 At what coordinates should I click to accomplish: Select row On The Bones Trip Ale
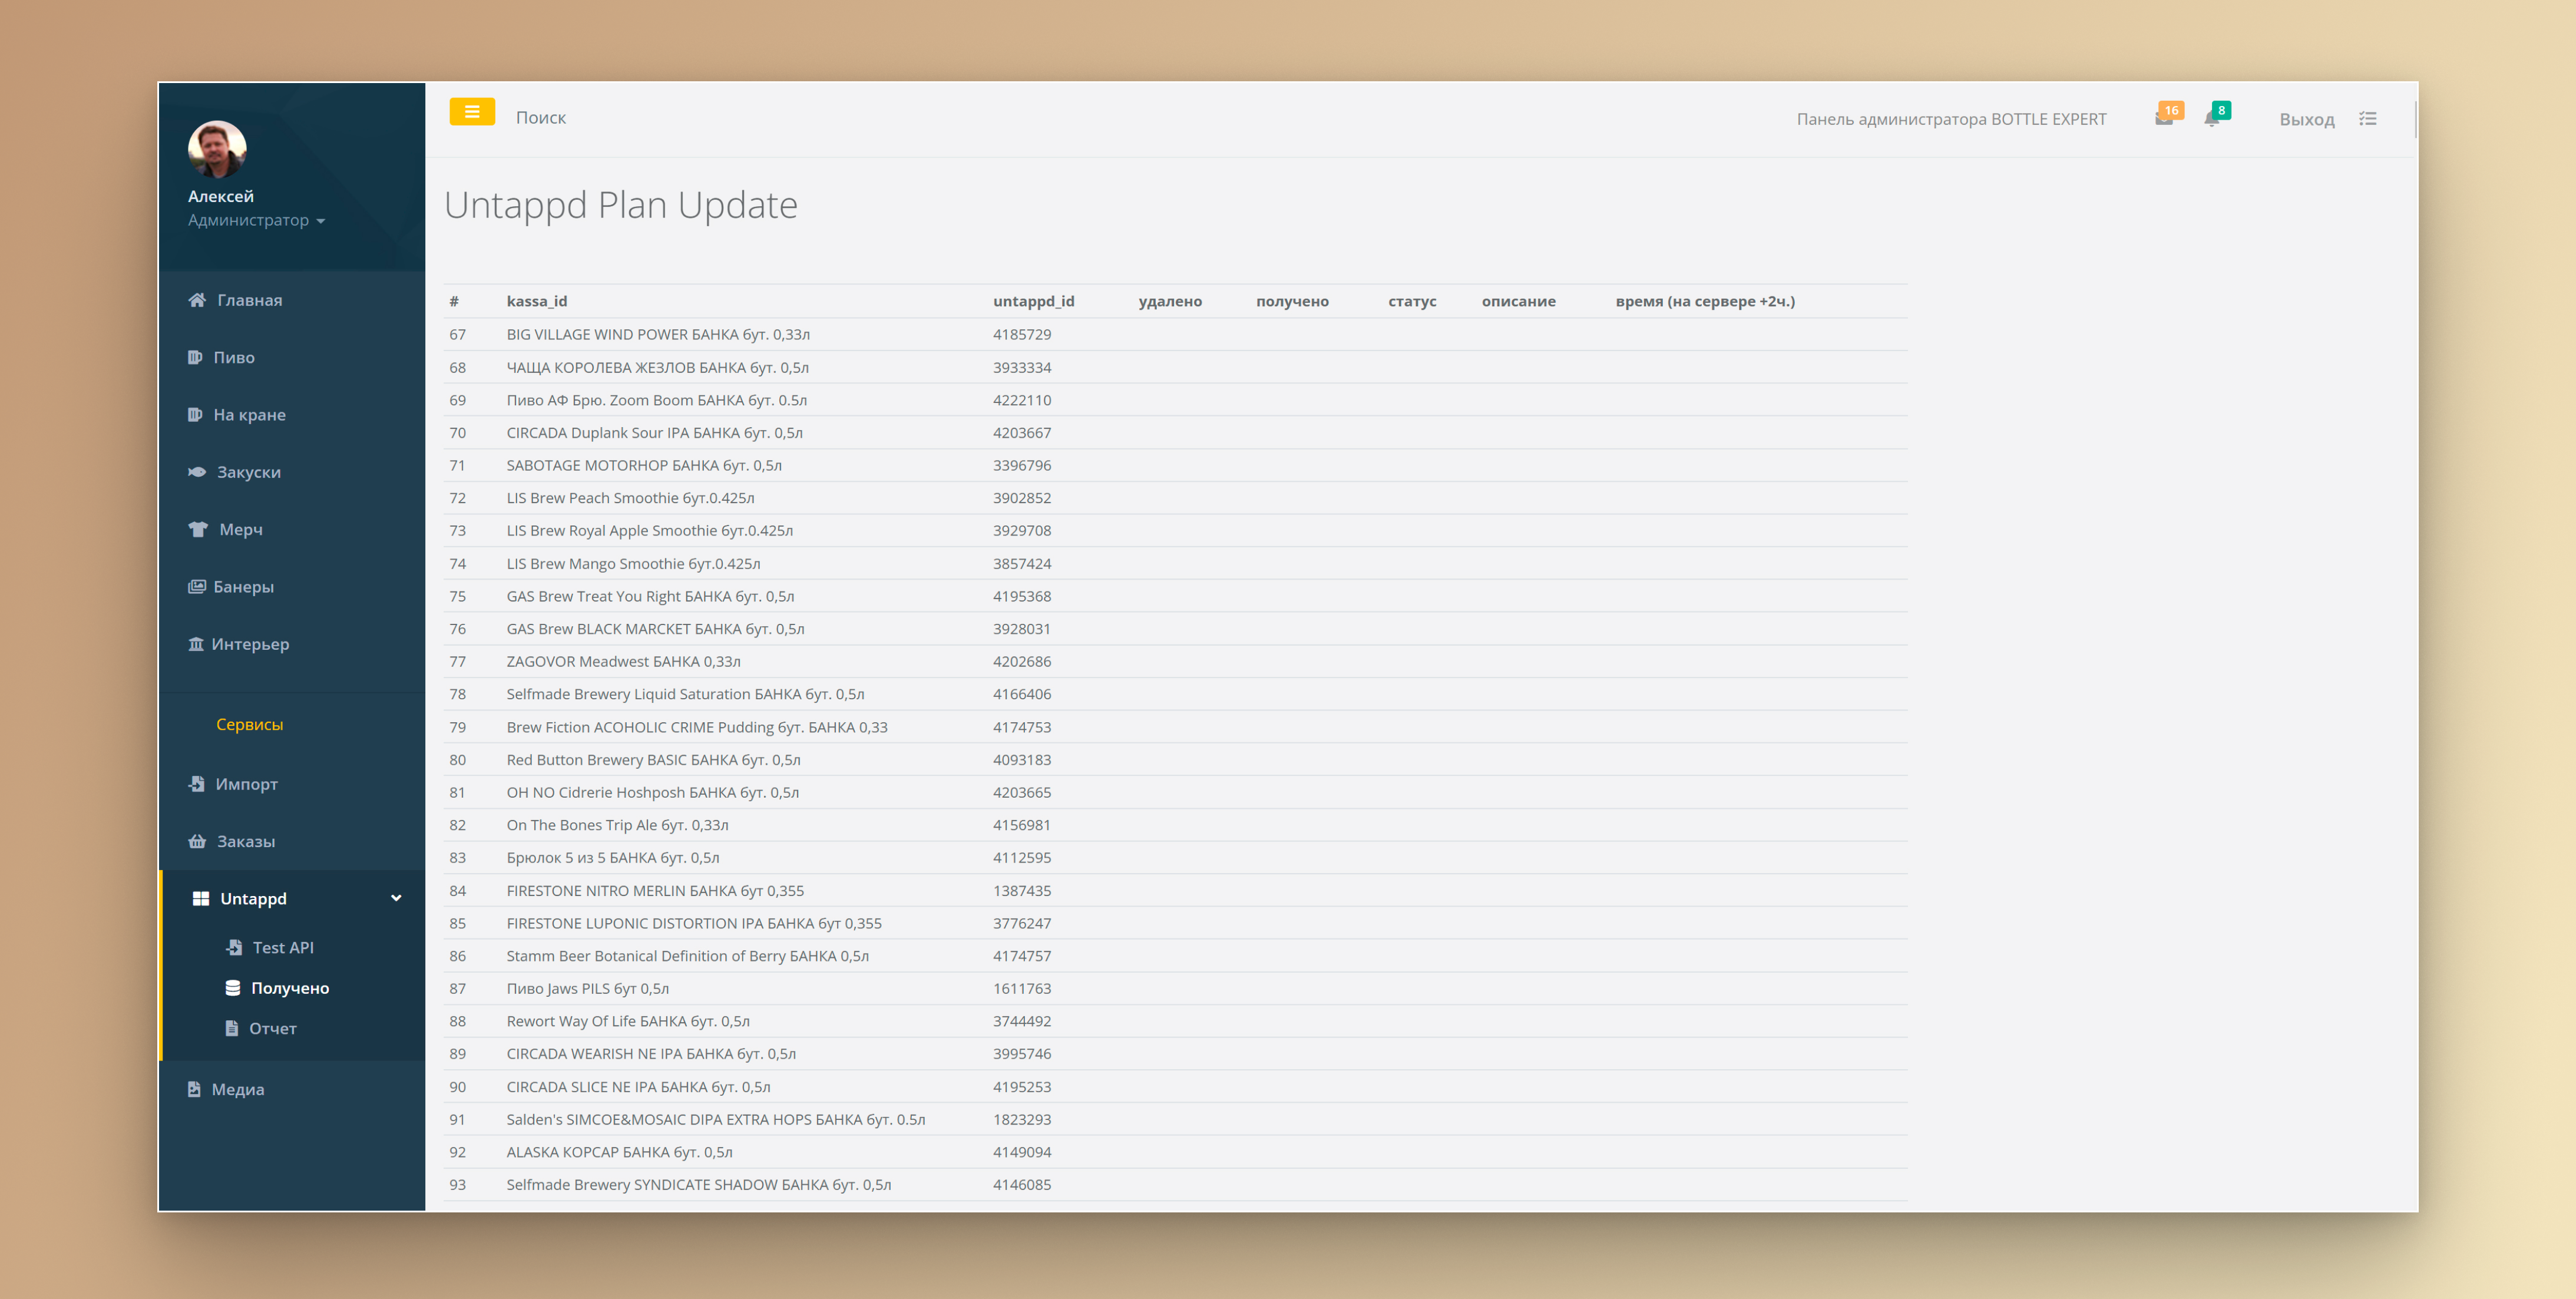[x=1176, y=824]
